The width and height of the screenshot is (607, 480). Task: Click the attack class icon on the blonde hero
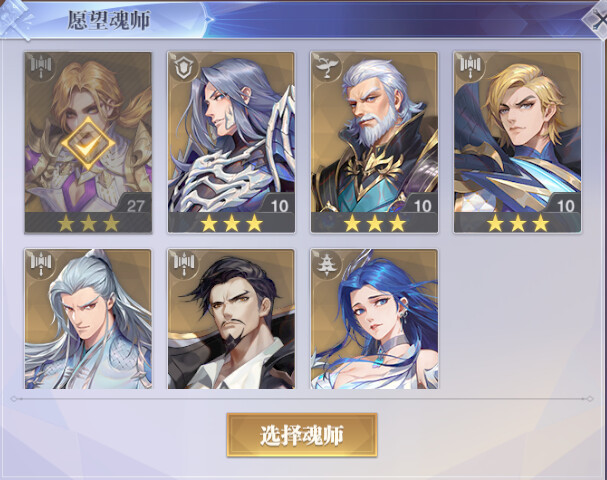coord(470,67)
